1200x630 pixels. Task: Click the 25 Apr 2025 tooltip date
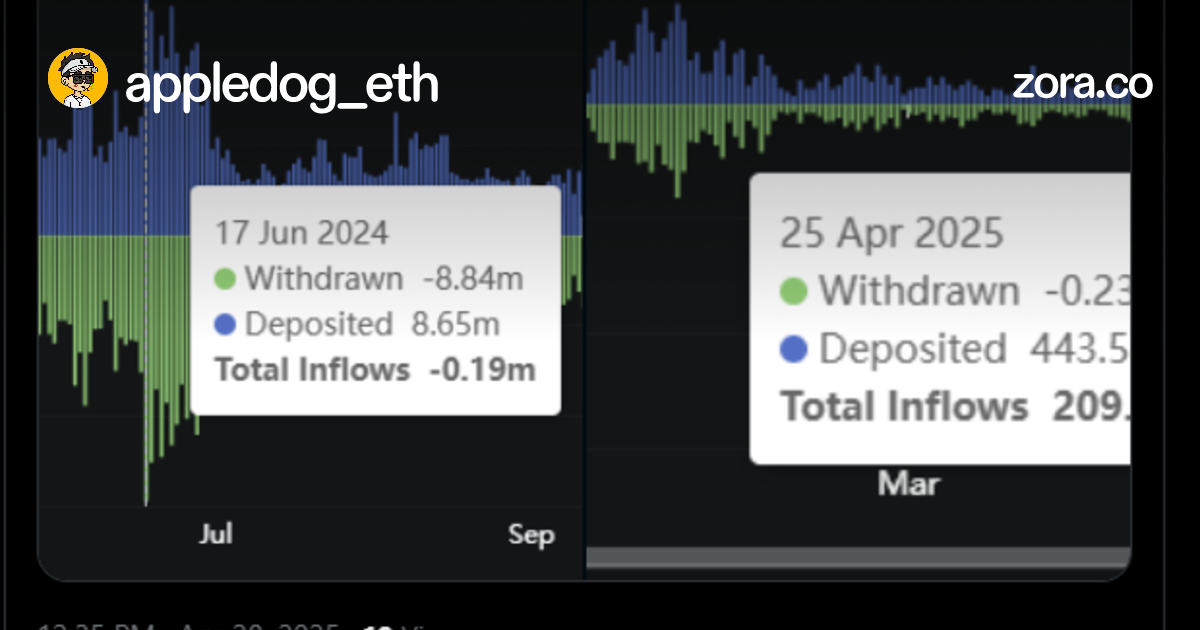tap(891, 233)
